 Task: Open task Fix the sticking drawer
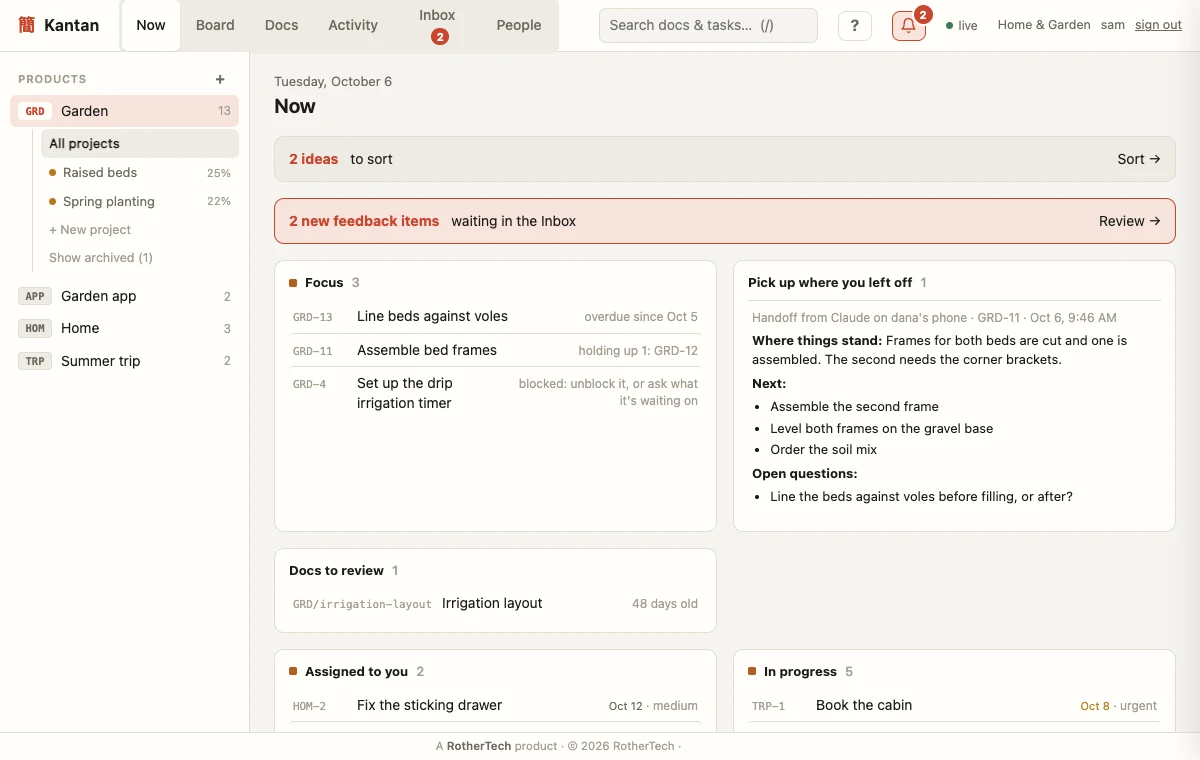[429, 705]
